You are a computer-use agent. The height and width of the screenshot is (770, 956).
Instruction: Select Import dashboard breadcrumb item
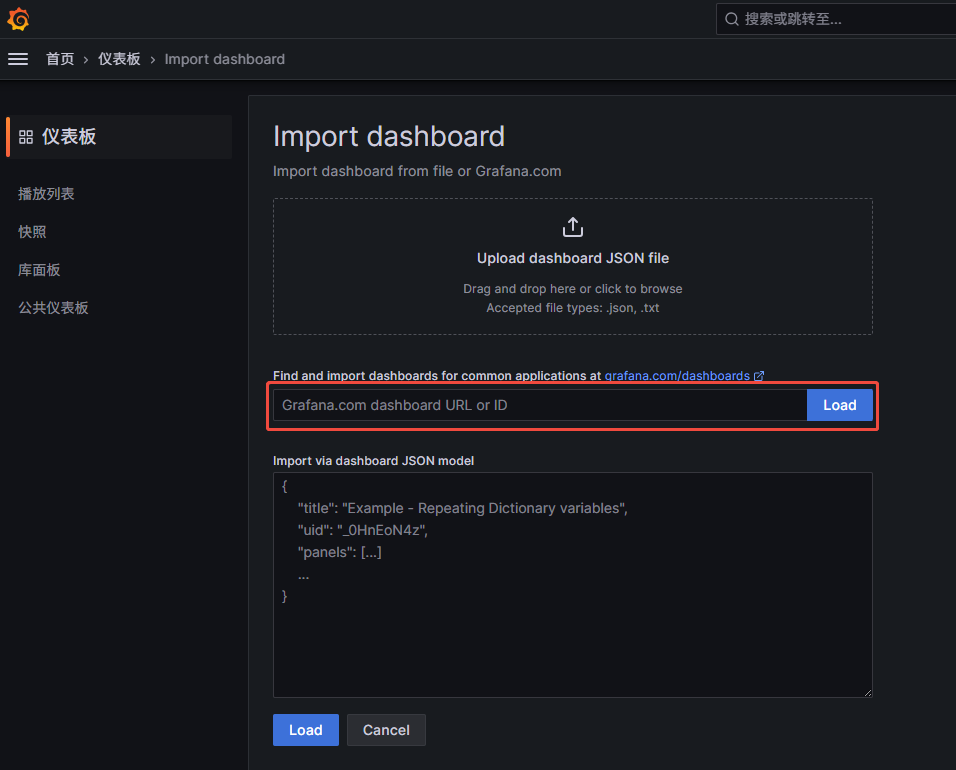[224, 59]
